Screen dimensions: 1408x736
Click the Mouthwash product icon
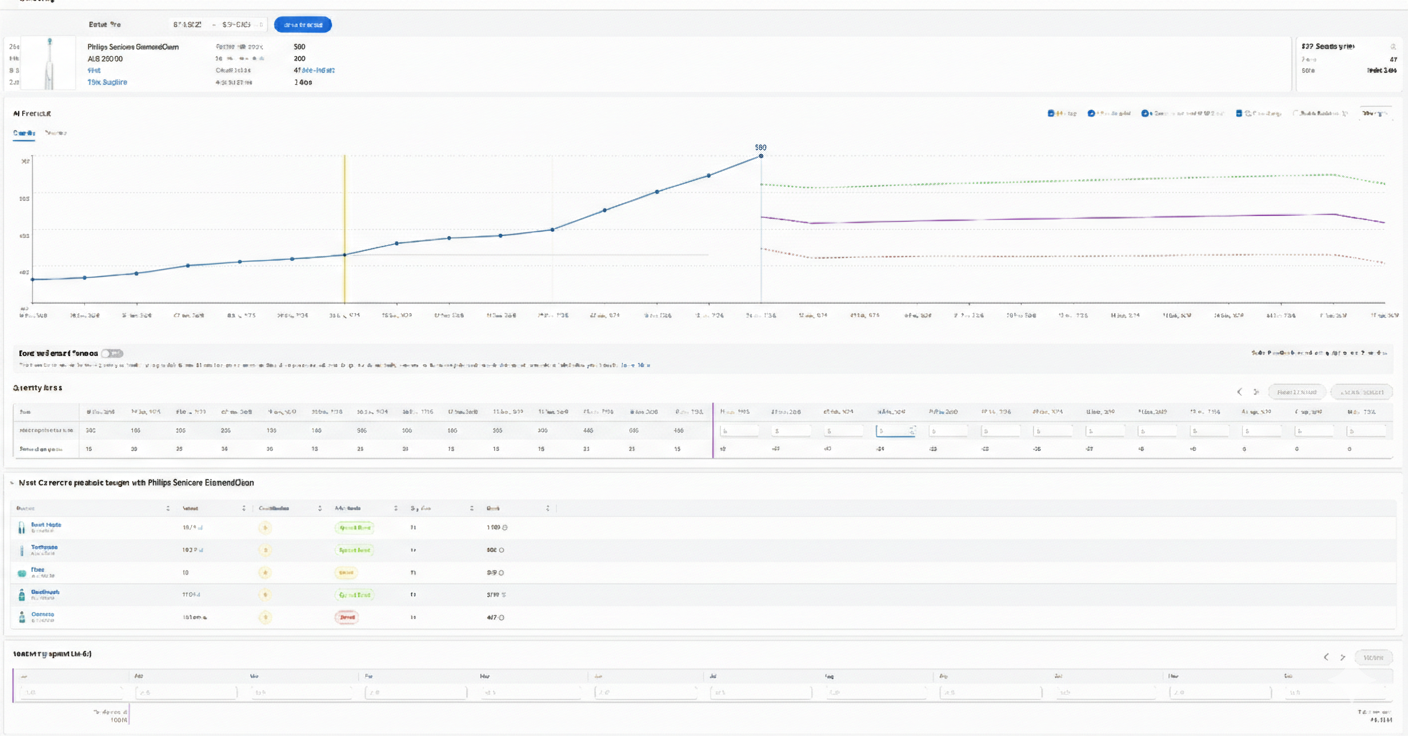(x=20, y=592)
